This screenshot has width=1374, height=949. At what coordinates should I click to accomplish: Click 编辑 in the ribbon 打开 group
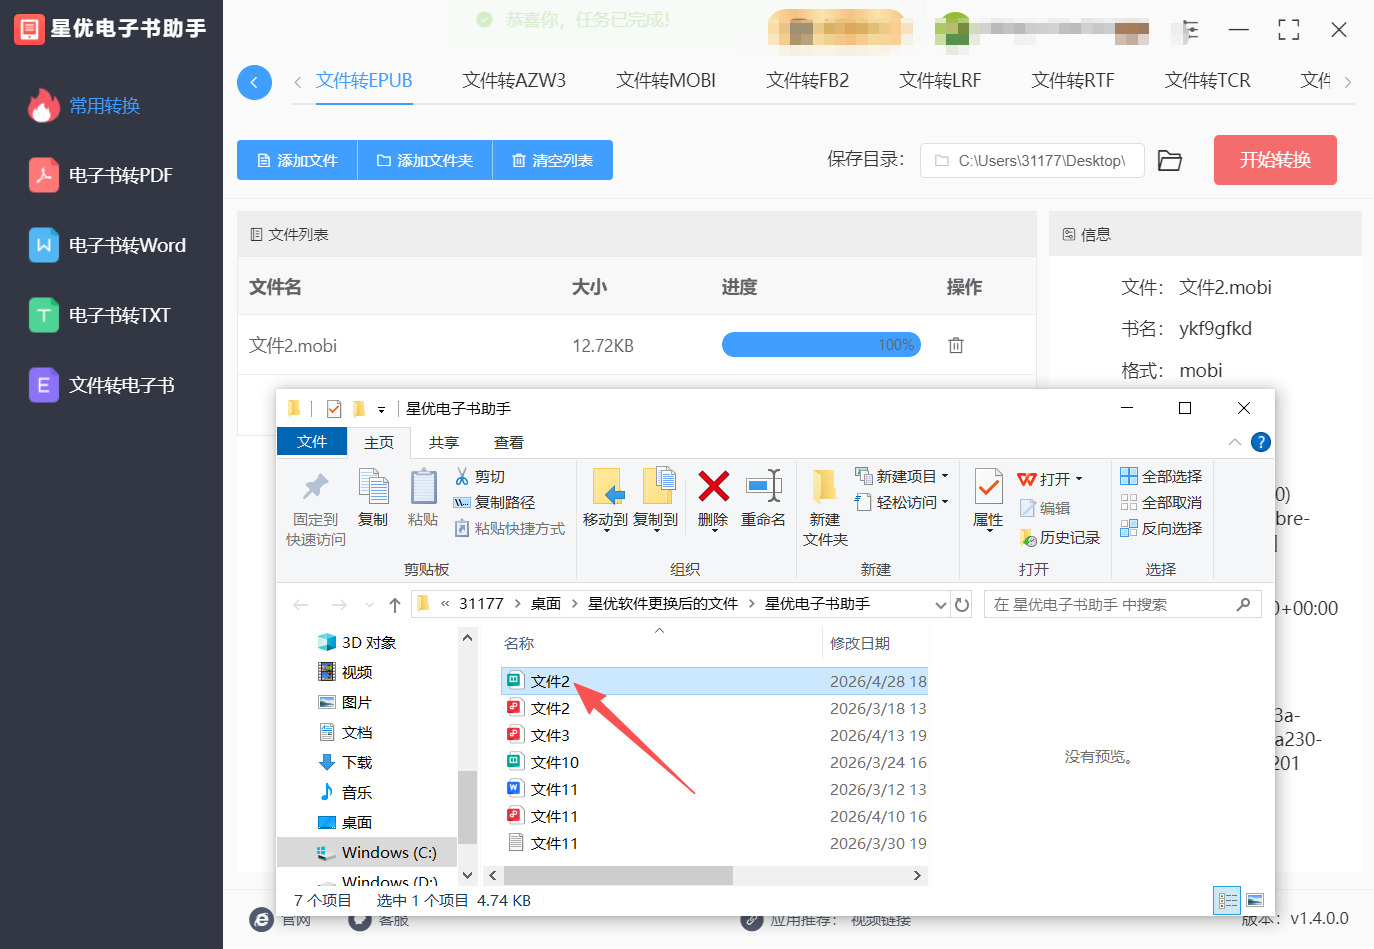coord(1045,509)
